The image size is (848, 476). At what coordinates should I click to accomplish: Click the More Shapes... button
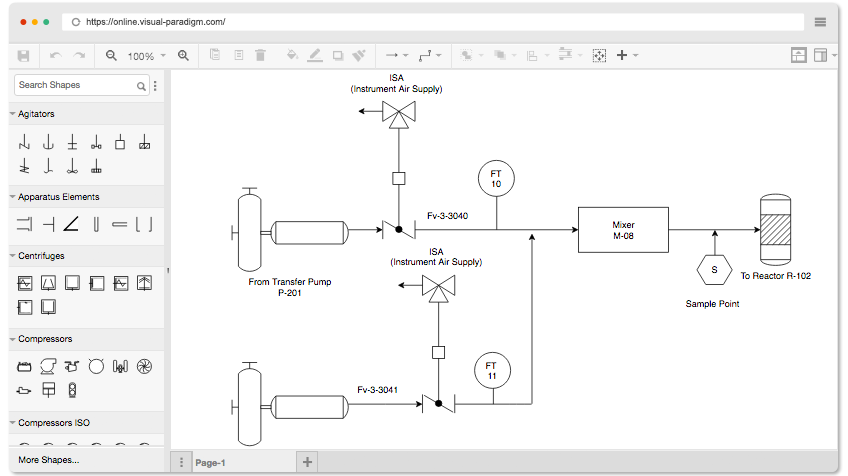pos(49,460)
